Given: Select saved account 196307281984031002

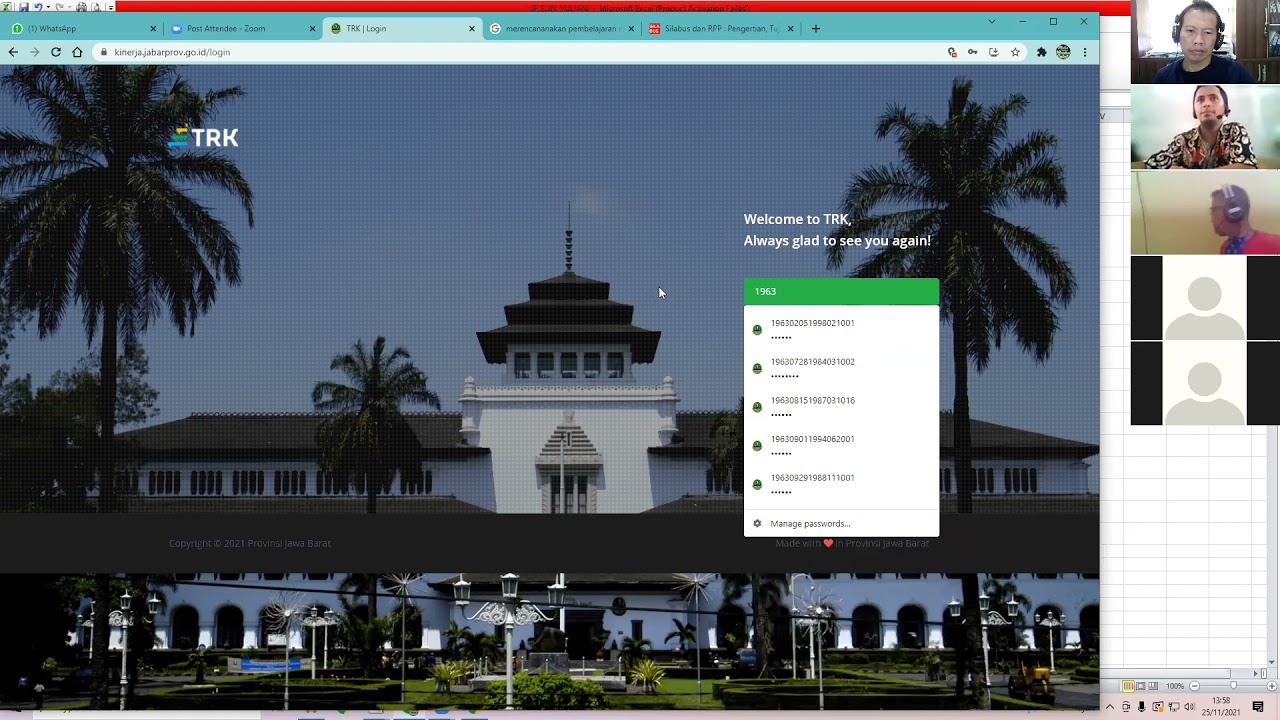Looking at the screenshot, I should pyautogui.click(x=841, y=368).
